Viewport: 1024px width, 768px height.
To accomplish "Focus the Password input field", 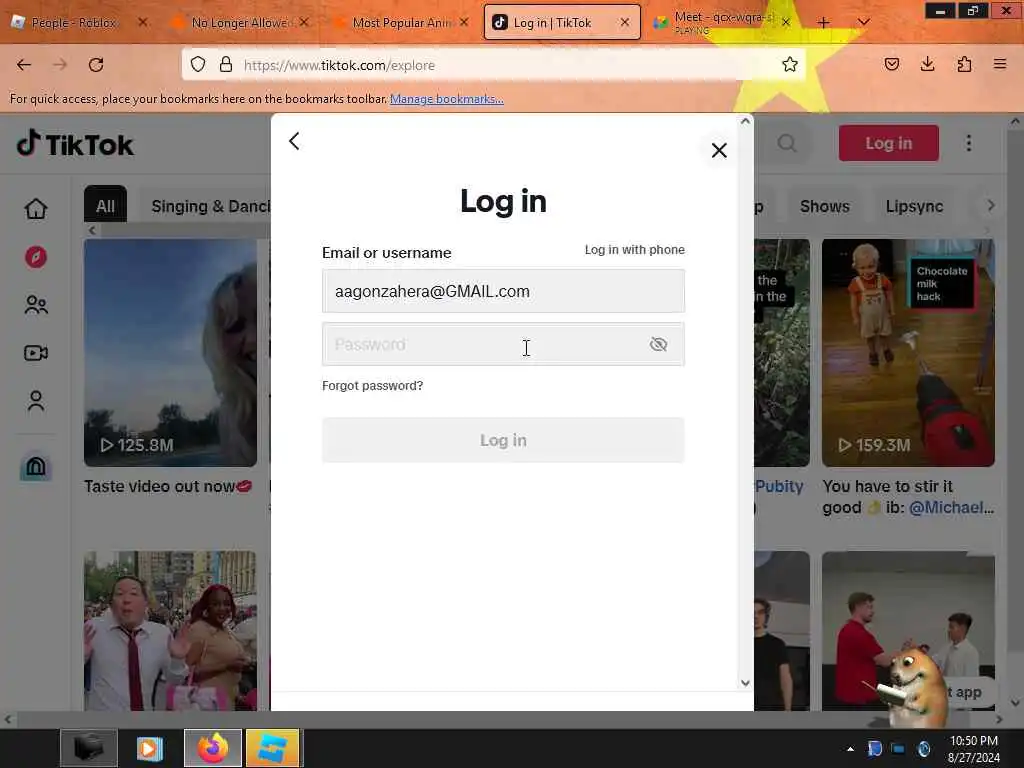I will [x=503, y=344].
